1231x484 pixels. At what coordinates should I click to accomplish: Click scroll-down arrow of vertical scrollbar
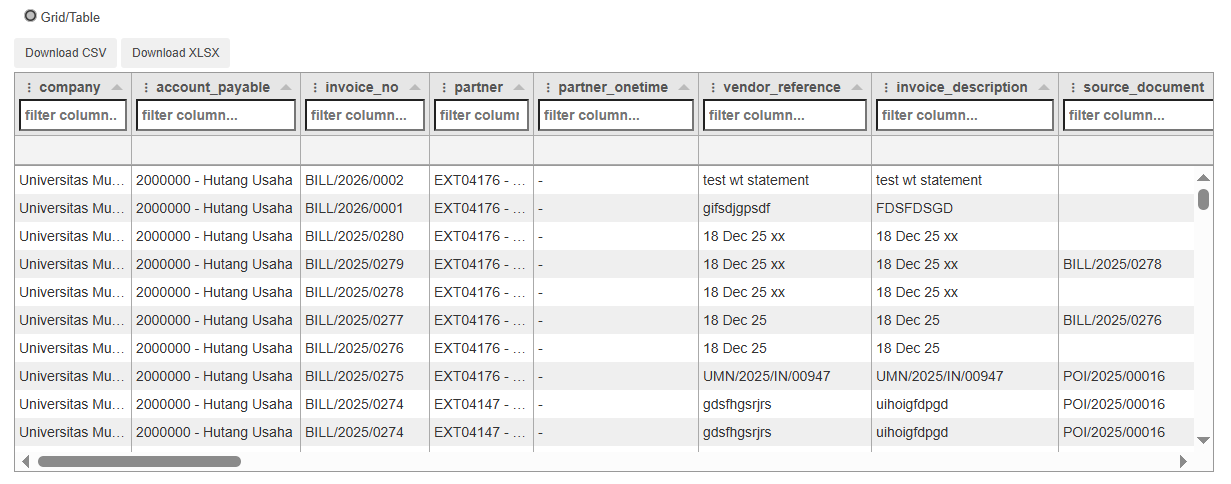click(x=1203, y=440)
